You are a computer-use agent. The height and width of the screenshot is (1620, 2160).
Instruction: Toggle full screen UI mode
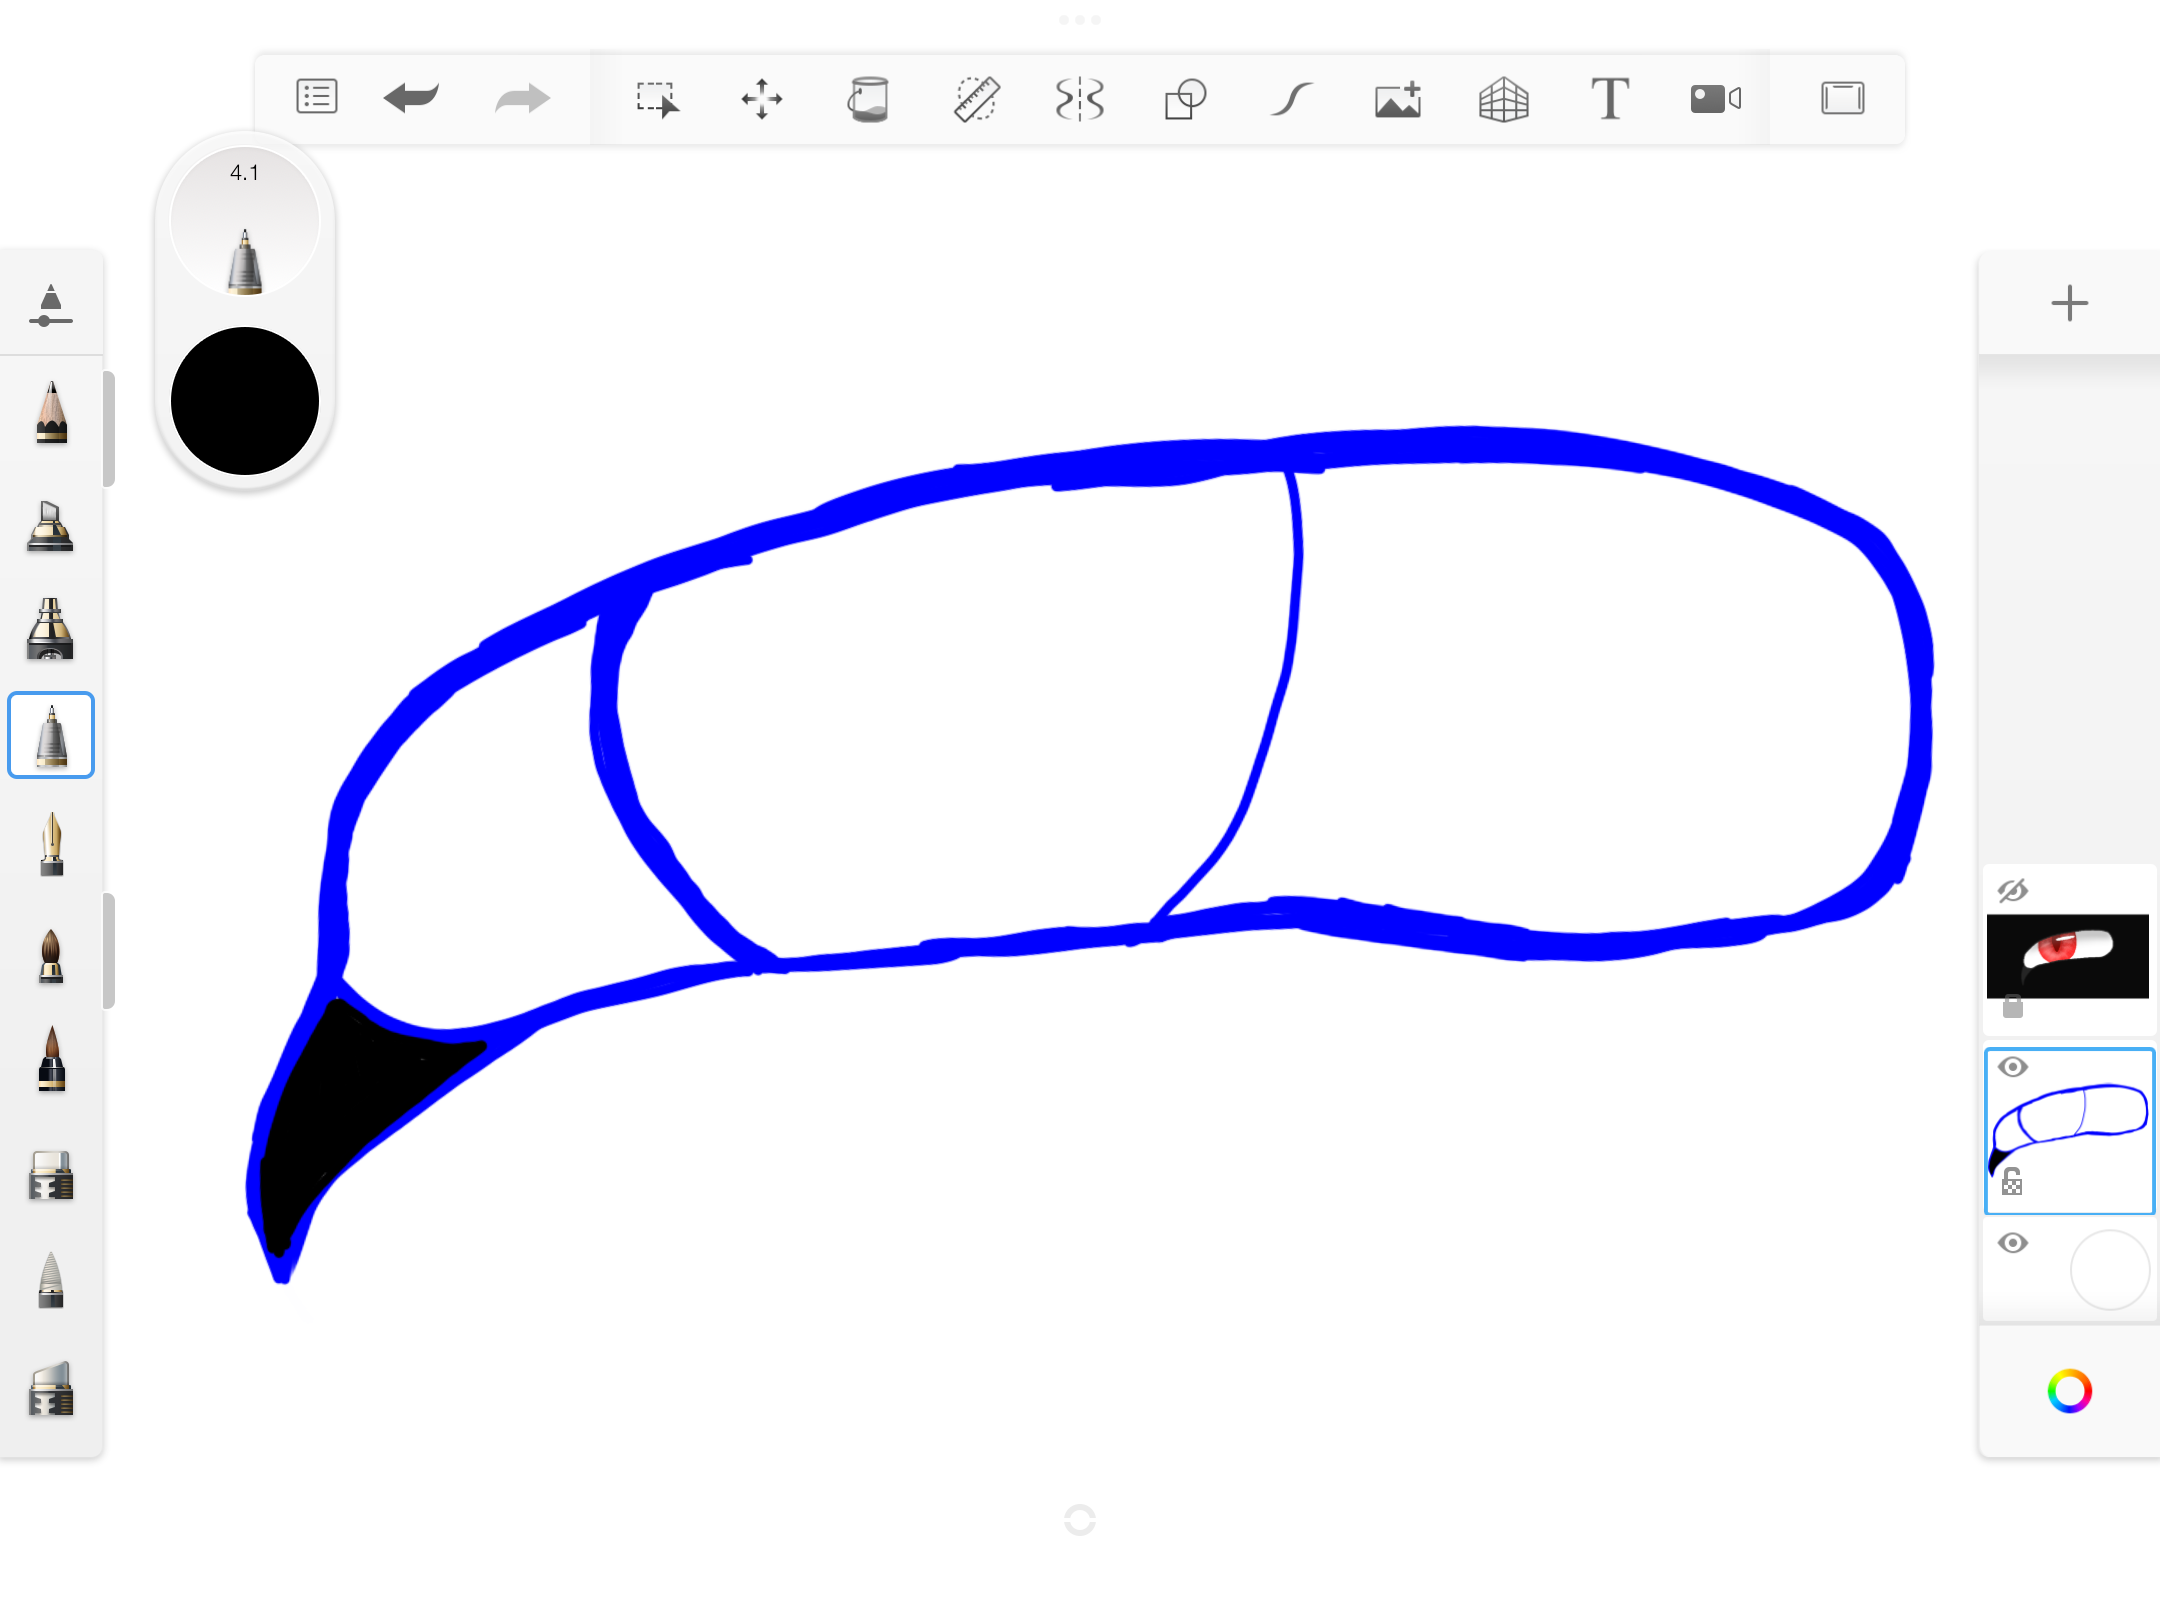1843,98
